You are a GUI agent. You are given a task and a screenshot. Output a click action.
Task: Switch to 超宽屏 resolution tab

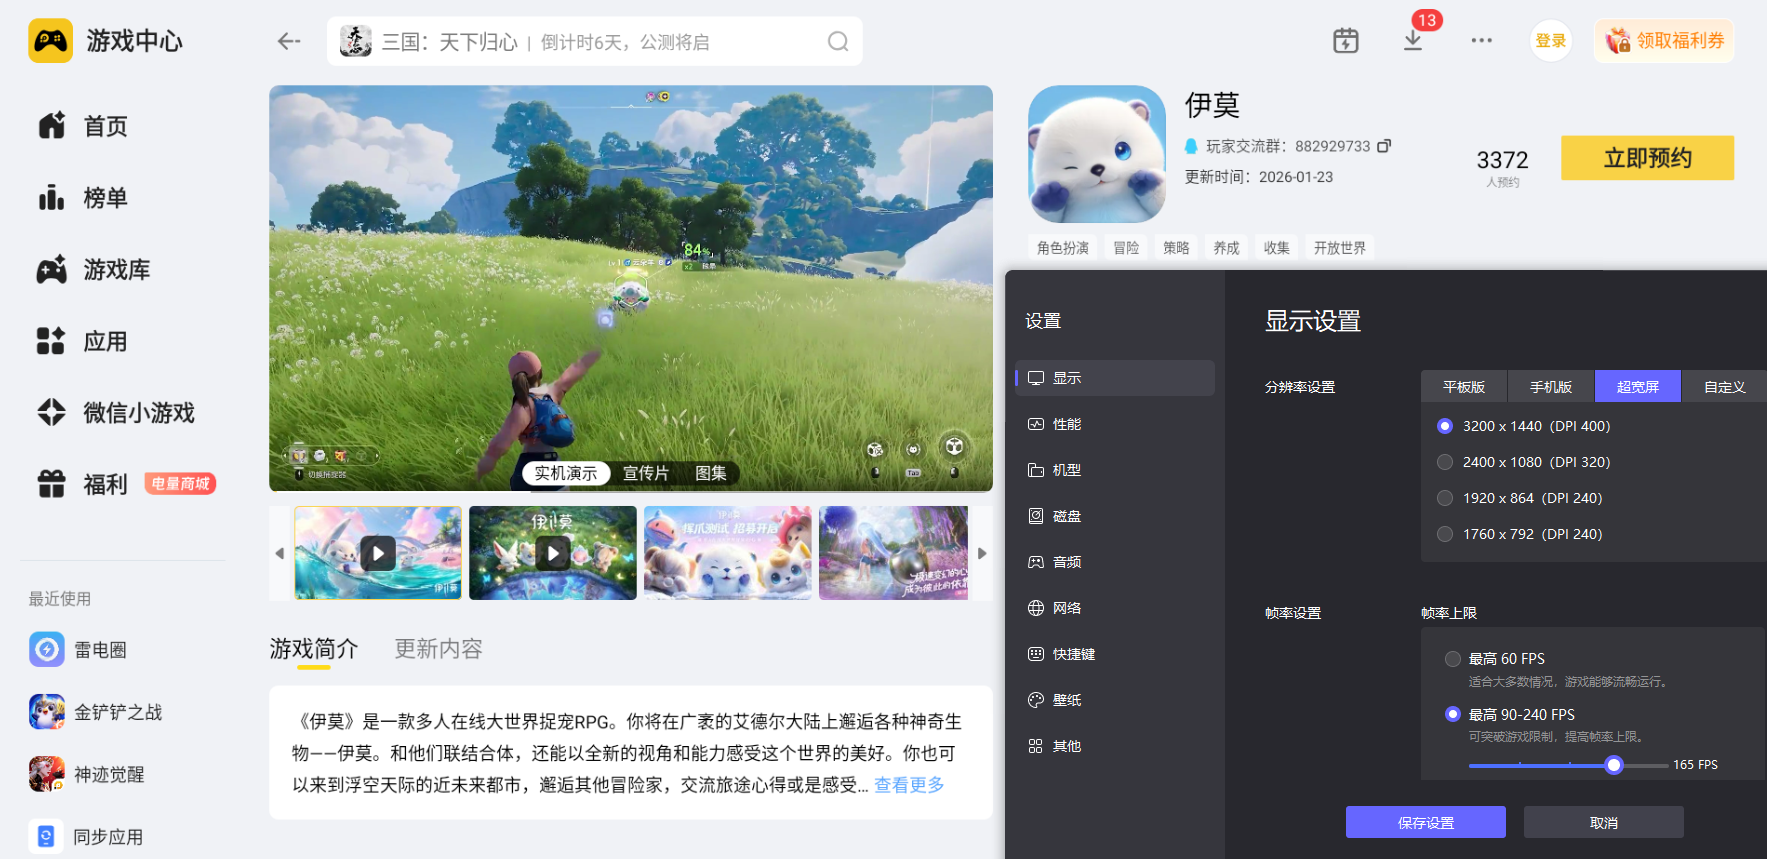(1638, 387)
